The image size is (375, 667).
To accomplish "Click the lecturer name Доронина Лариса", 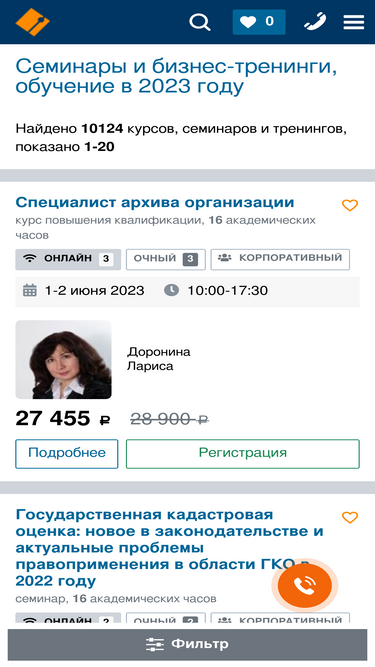I will (159, 359).
